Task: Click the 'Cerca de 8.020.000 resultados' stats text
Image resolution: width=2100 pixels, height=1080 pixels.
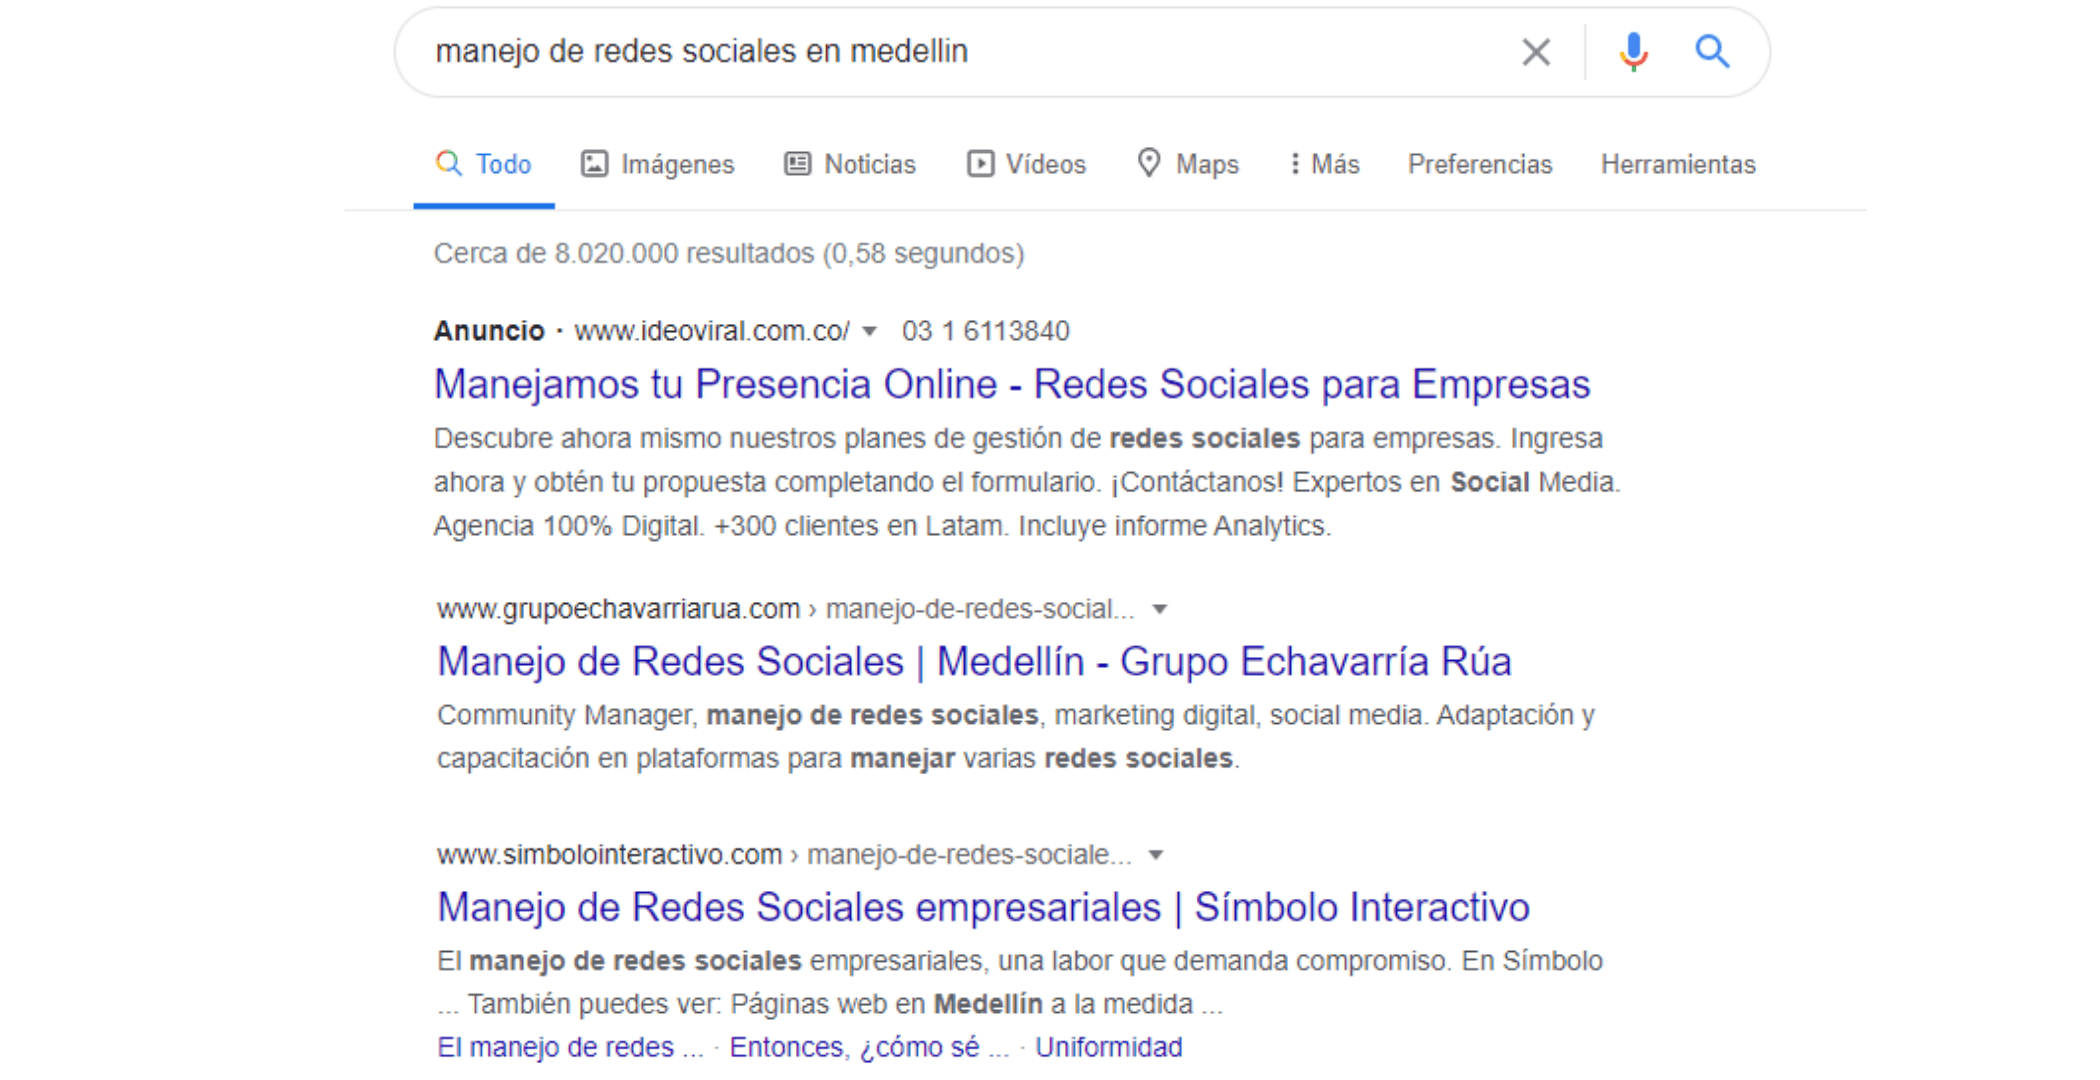Action: point(729,254)
